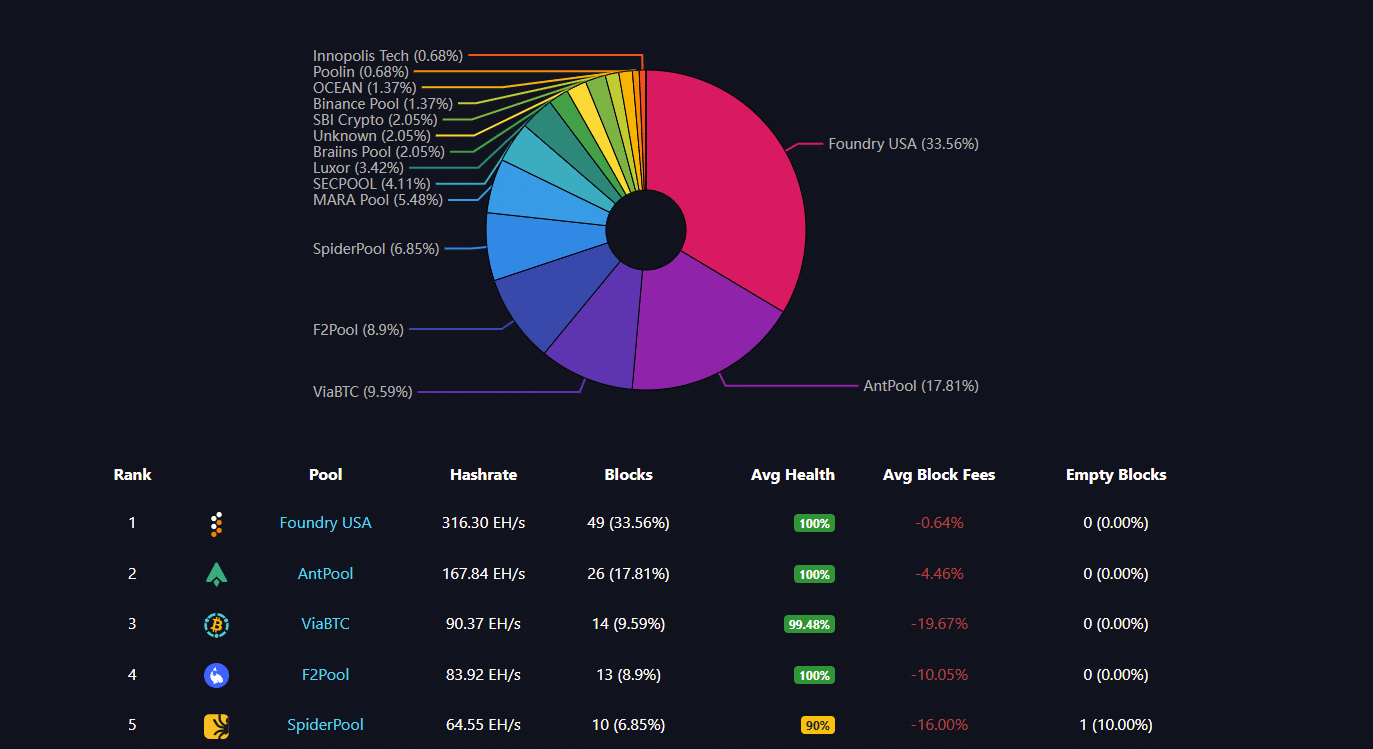Click the F2Pool logo icon

(x=216, y=676)
